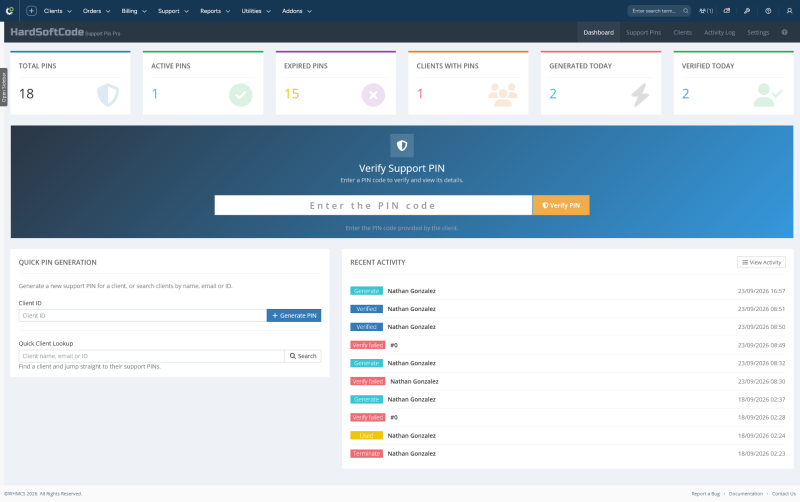Click the X icon on Expired Pins card
The image size is (800, 502).
coord(373,95)
